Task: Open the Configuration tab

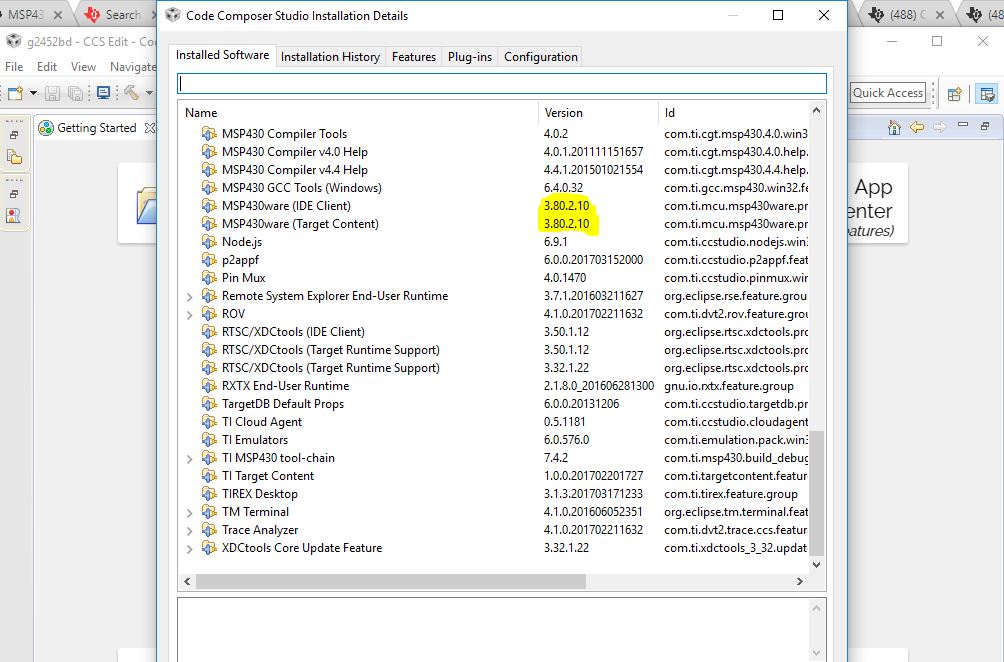Action: pos(541,57)
